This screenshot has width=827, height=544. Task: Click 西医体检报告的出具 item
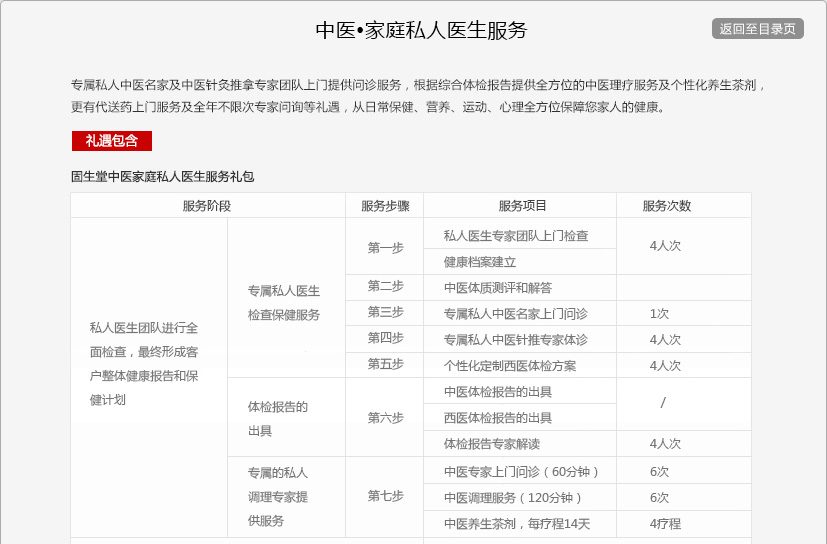click(498, 418)
